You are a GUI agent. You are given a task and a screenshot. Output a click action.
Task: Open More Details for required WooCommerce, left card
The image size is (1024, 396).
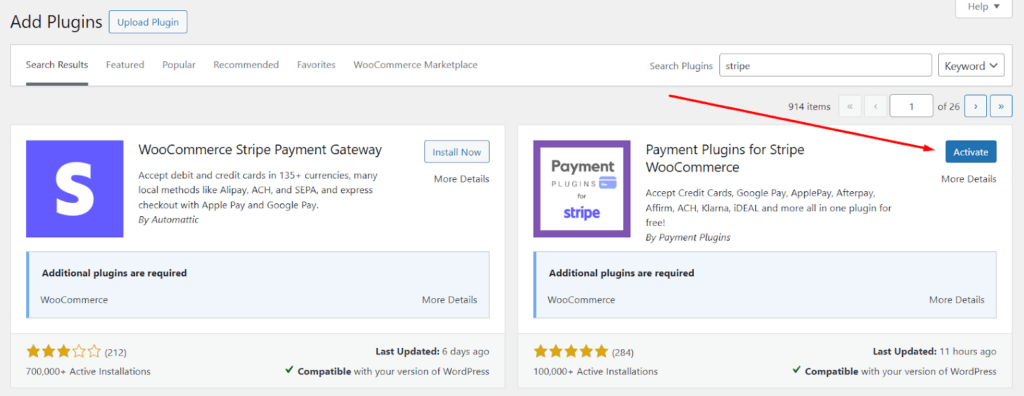coord(449,300)
